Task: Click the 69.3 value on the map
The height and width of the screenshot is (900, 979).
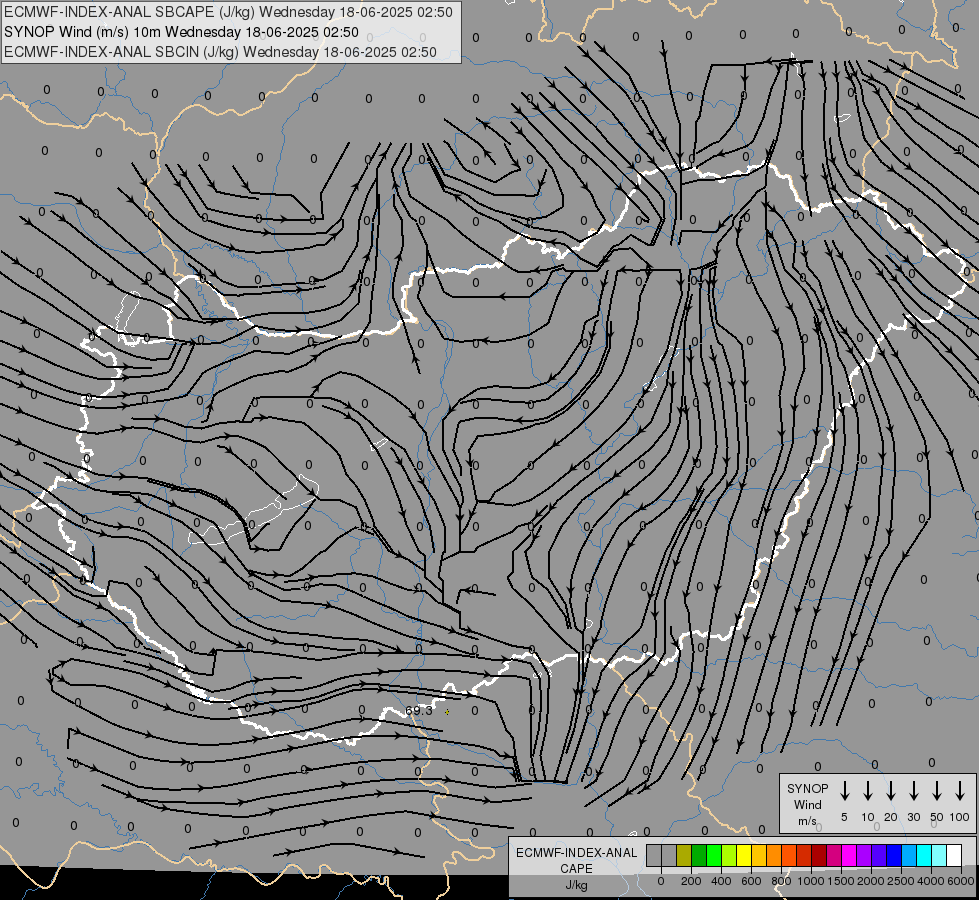Action: pyautogui.click(x=418, y=711)
